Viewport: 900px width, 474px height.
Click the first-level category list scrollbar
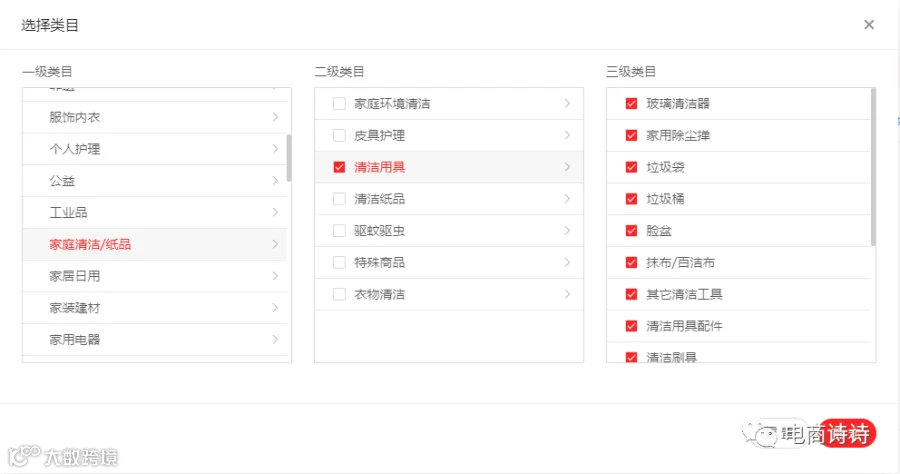[289, 158]
